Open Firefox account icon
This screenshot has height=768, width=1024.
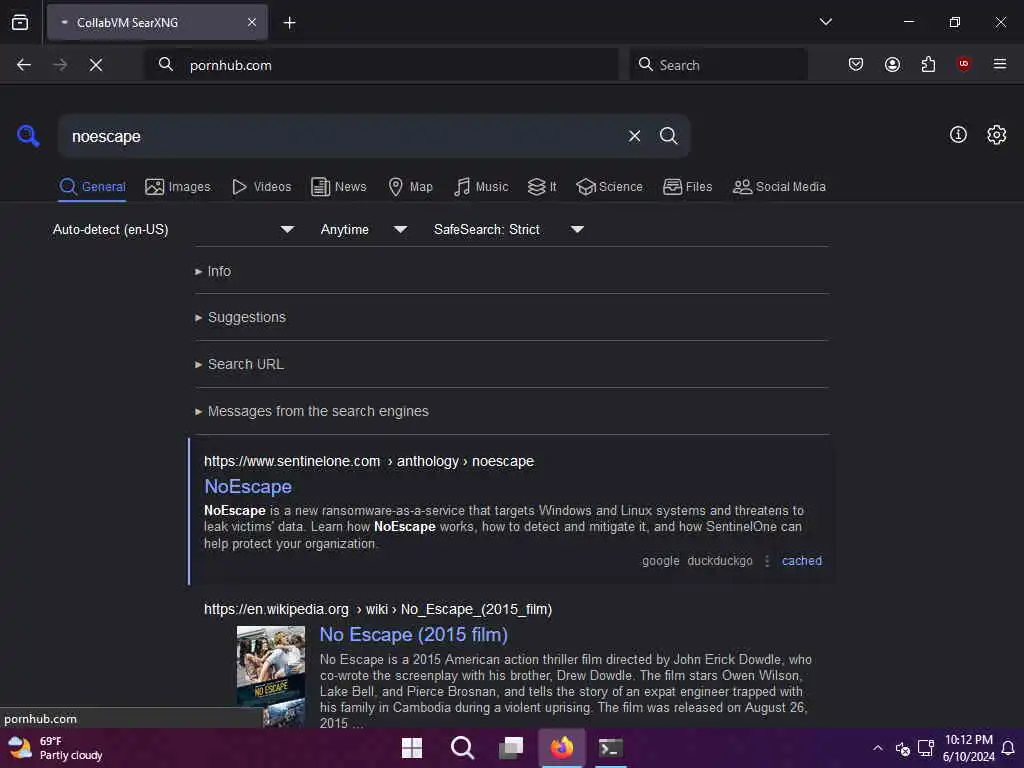point(892,64)
